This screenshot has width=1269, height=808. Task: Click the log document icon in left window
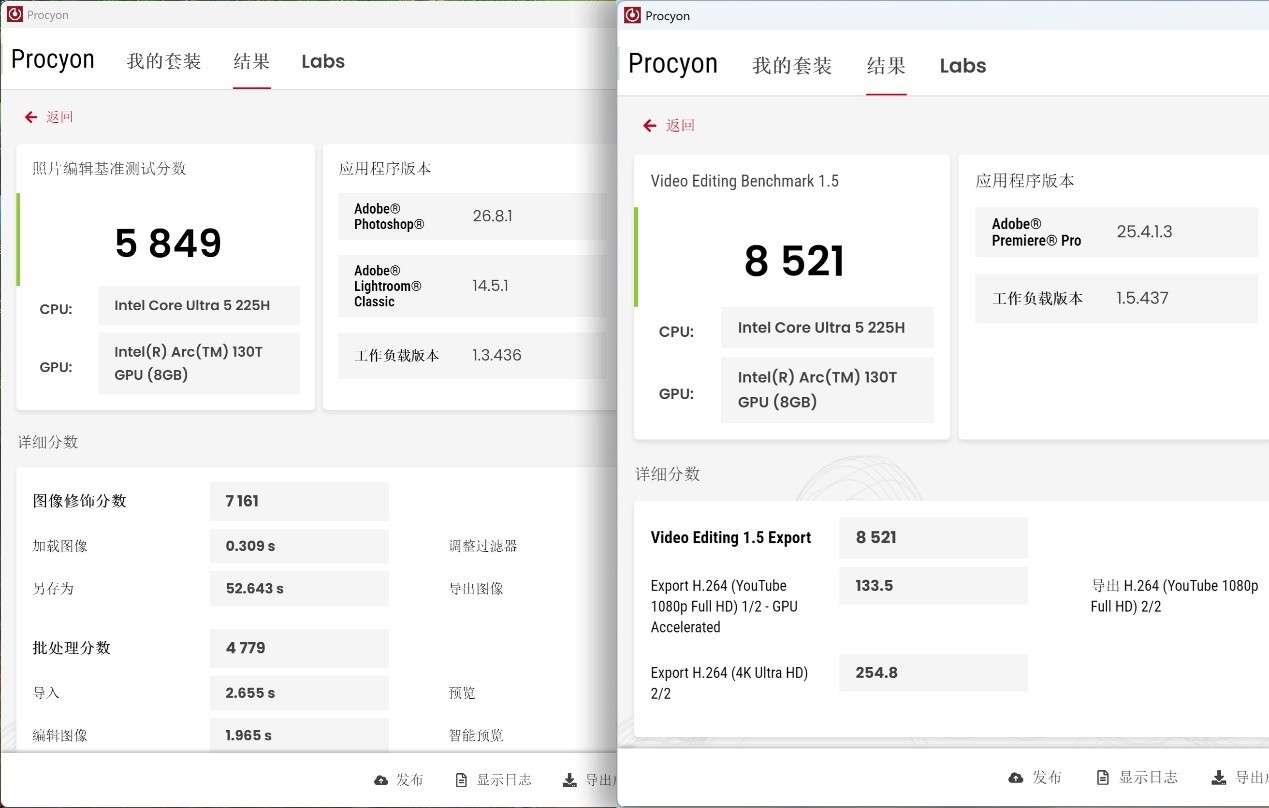click(x=461, y=780)
